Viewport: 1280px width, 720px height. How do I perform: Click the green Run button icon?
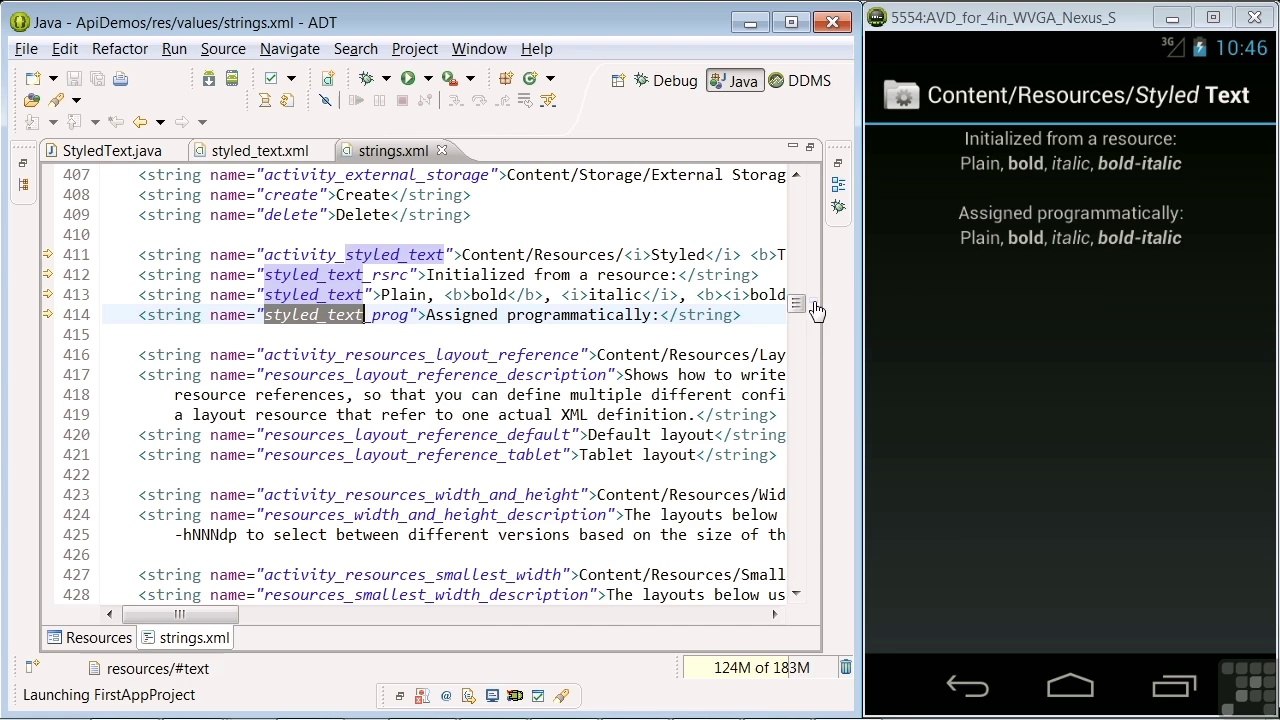click(x=408, y=78)
